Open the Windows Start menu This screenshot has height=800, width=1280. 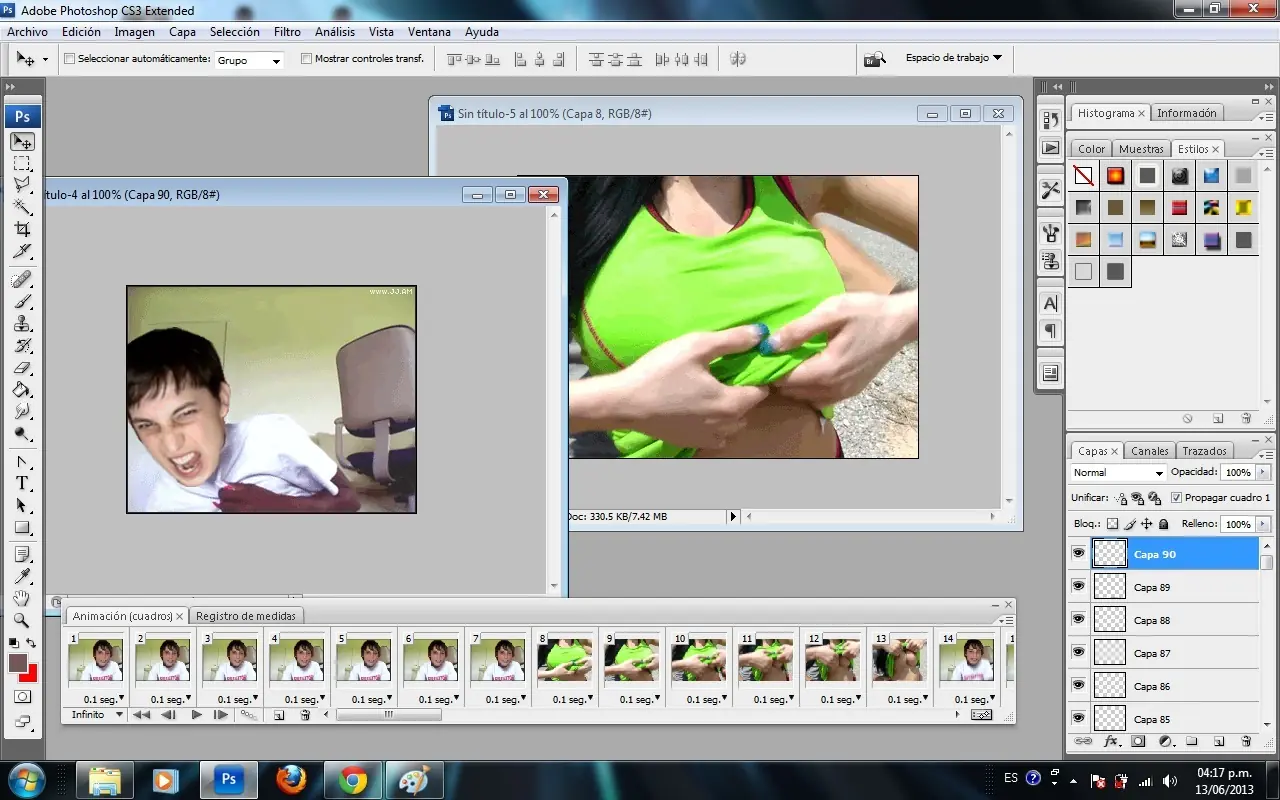[26, 779]
